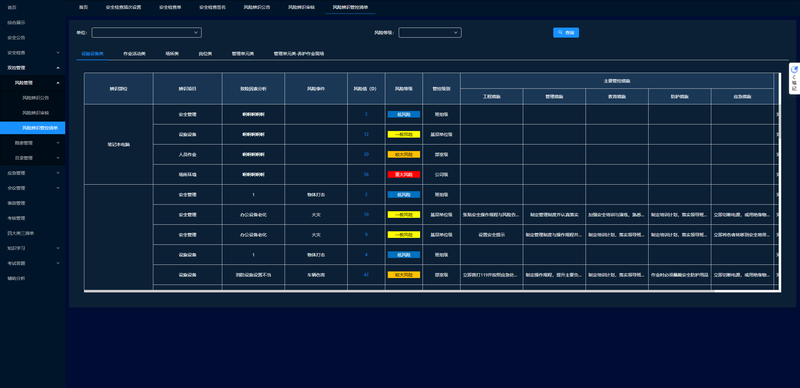
Task: Collapse the 双控管理 sidebar arrow
Action: tap(58, 67)
